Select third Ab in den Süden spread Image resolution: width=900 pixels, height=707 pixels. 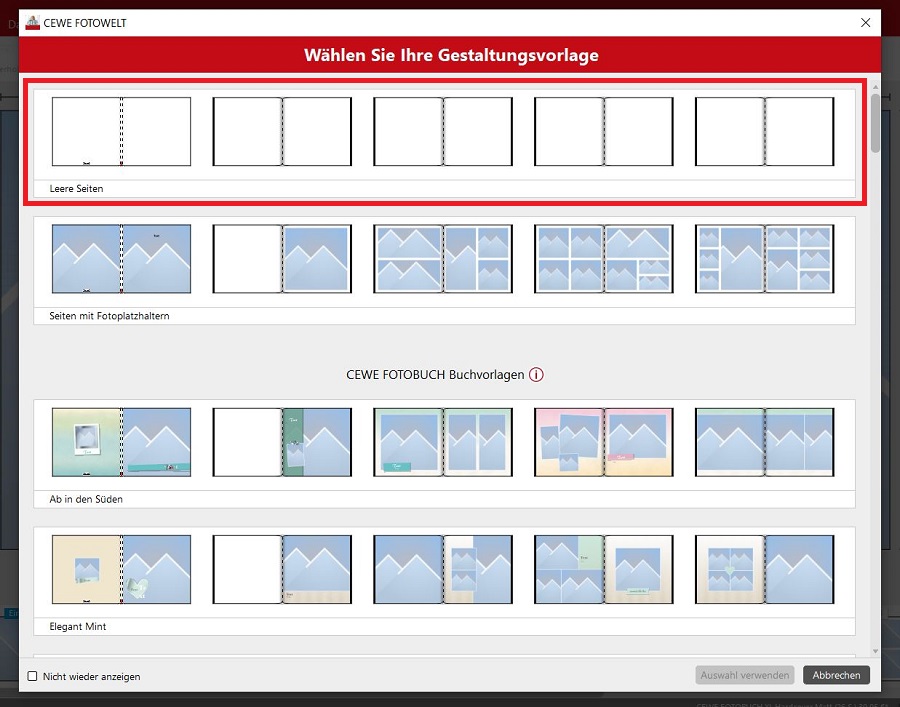[x=443, y=442]
